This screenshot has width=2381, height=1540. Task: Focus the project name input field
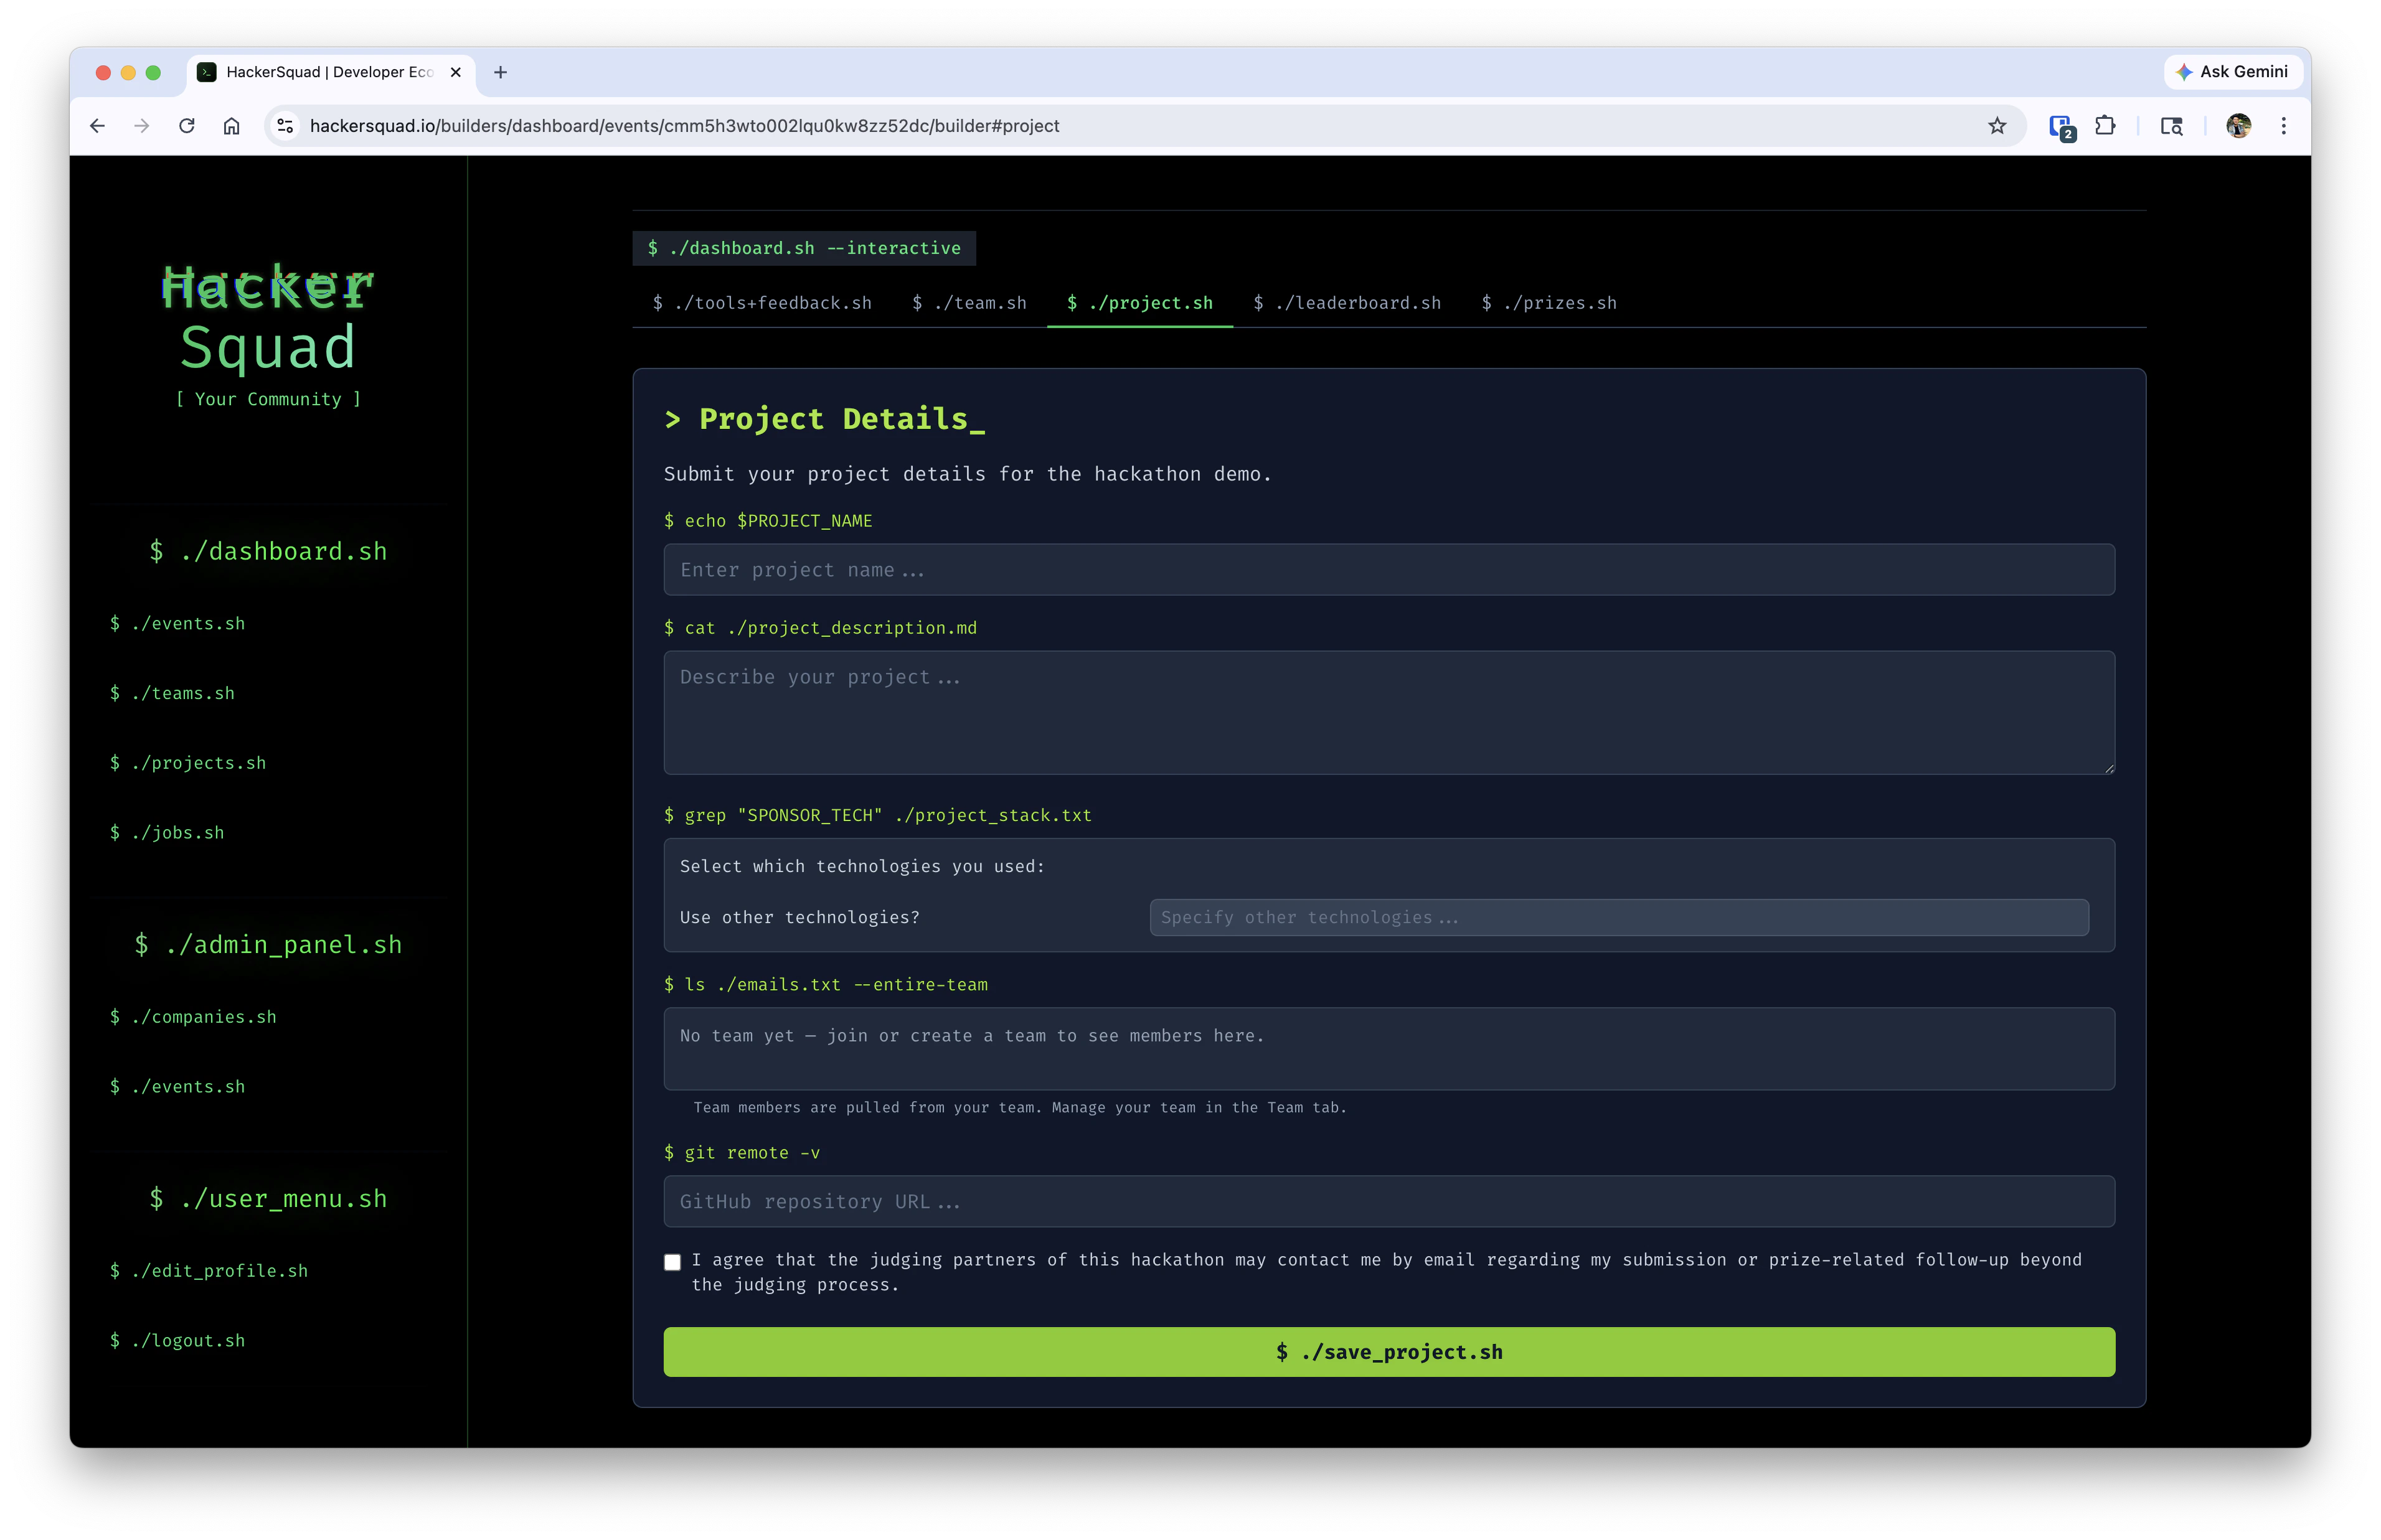(1389, 570)
